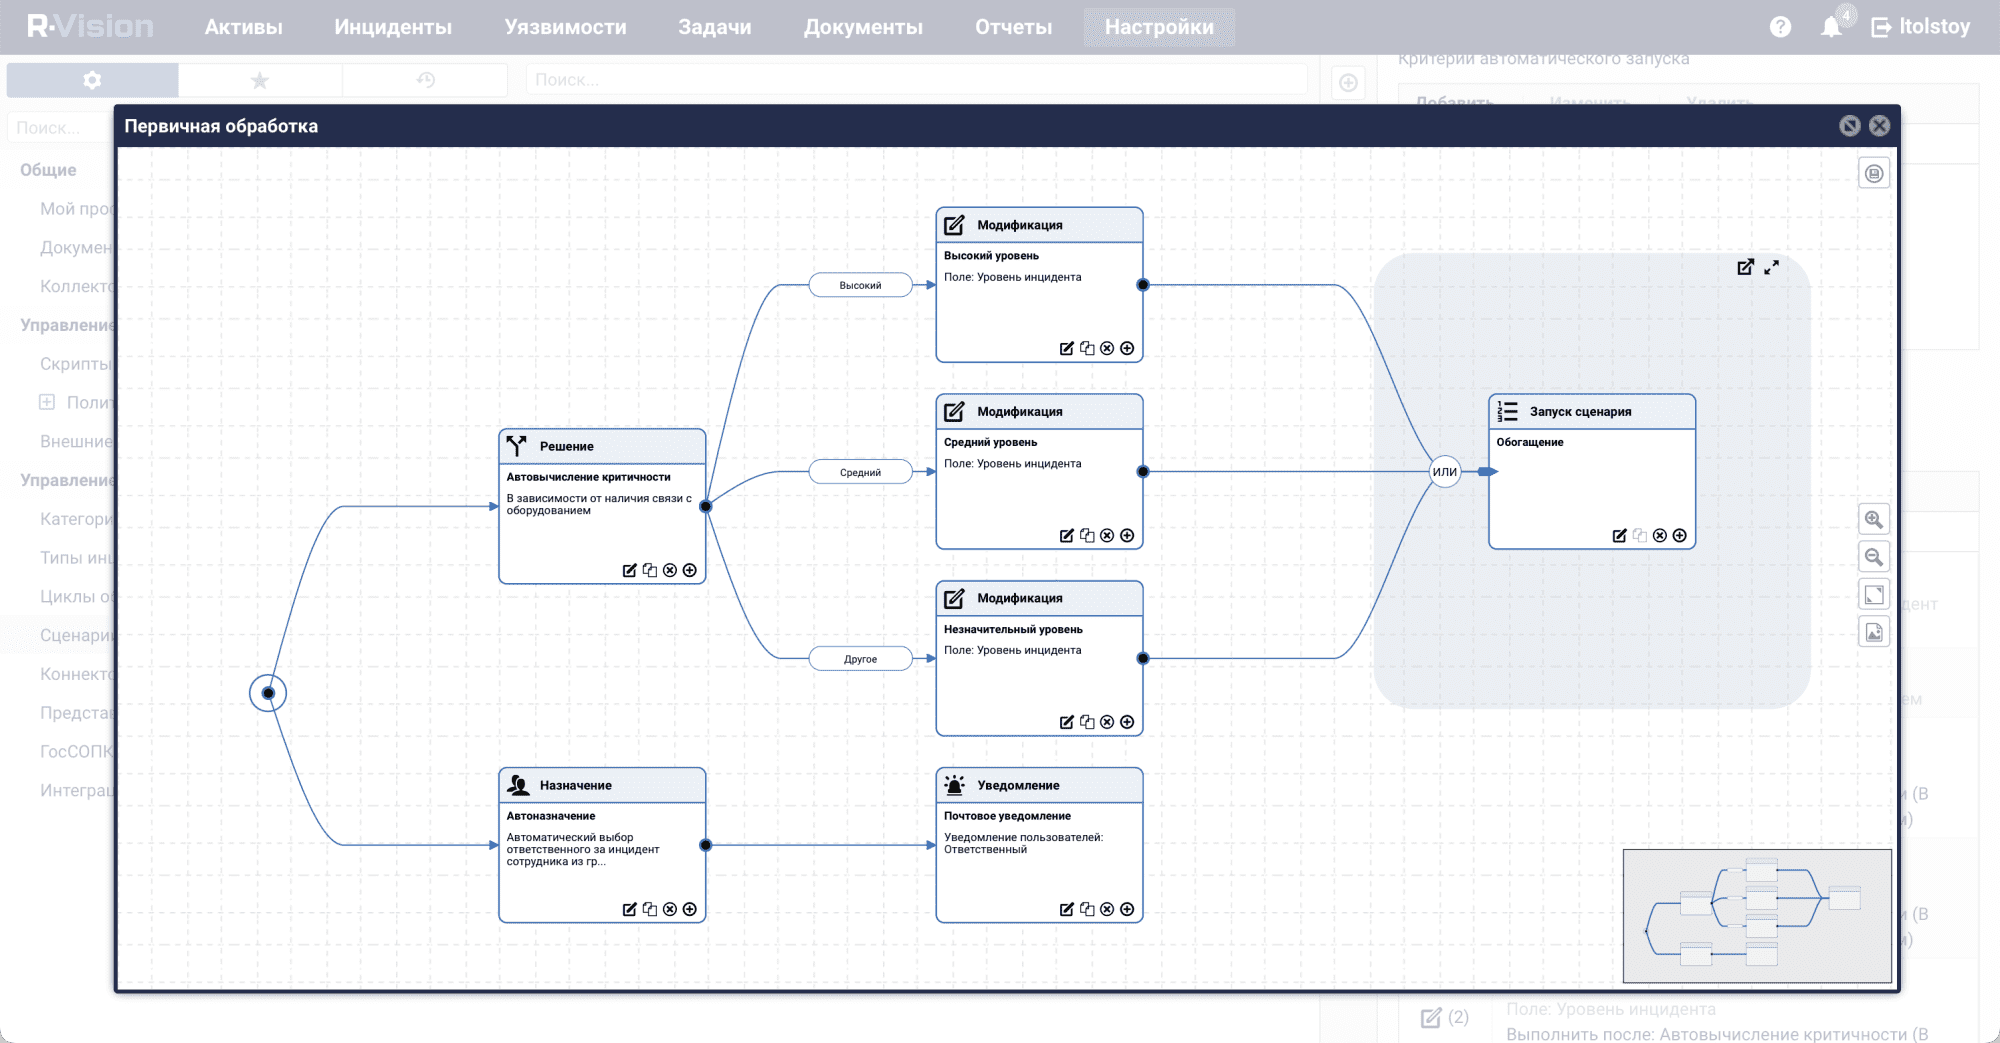The width and height of the screenshot is (2000, 1043).
Task: Delete the Решение node
Action: [x=670, y=570]
